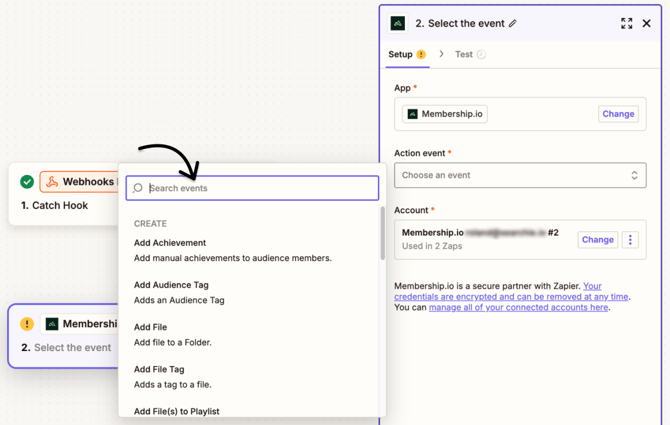Click the 'Adds an Audience Tag' description
Viewport: 670px width, 425px height.
(179, 300)
